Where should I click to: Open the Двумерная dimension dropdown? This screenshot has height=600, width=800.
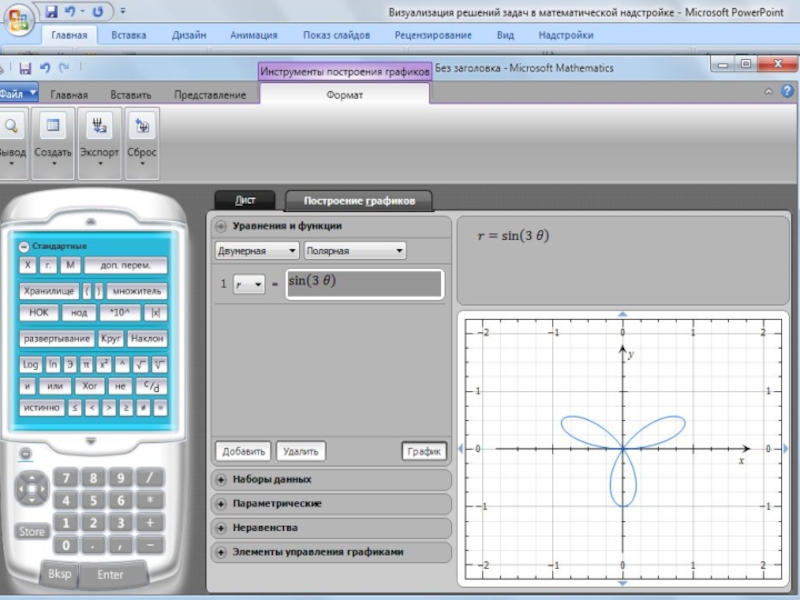pyautogui.click(x=257, y=251)
